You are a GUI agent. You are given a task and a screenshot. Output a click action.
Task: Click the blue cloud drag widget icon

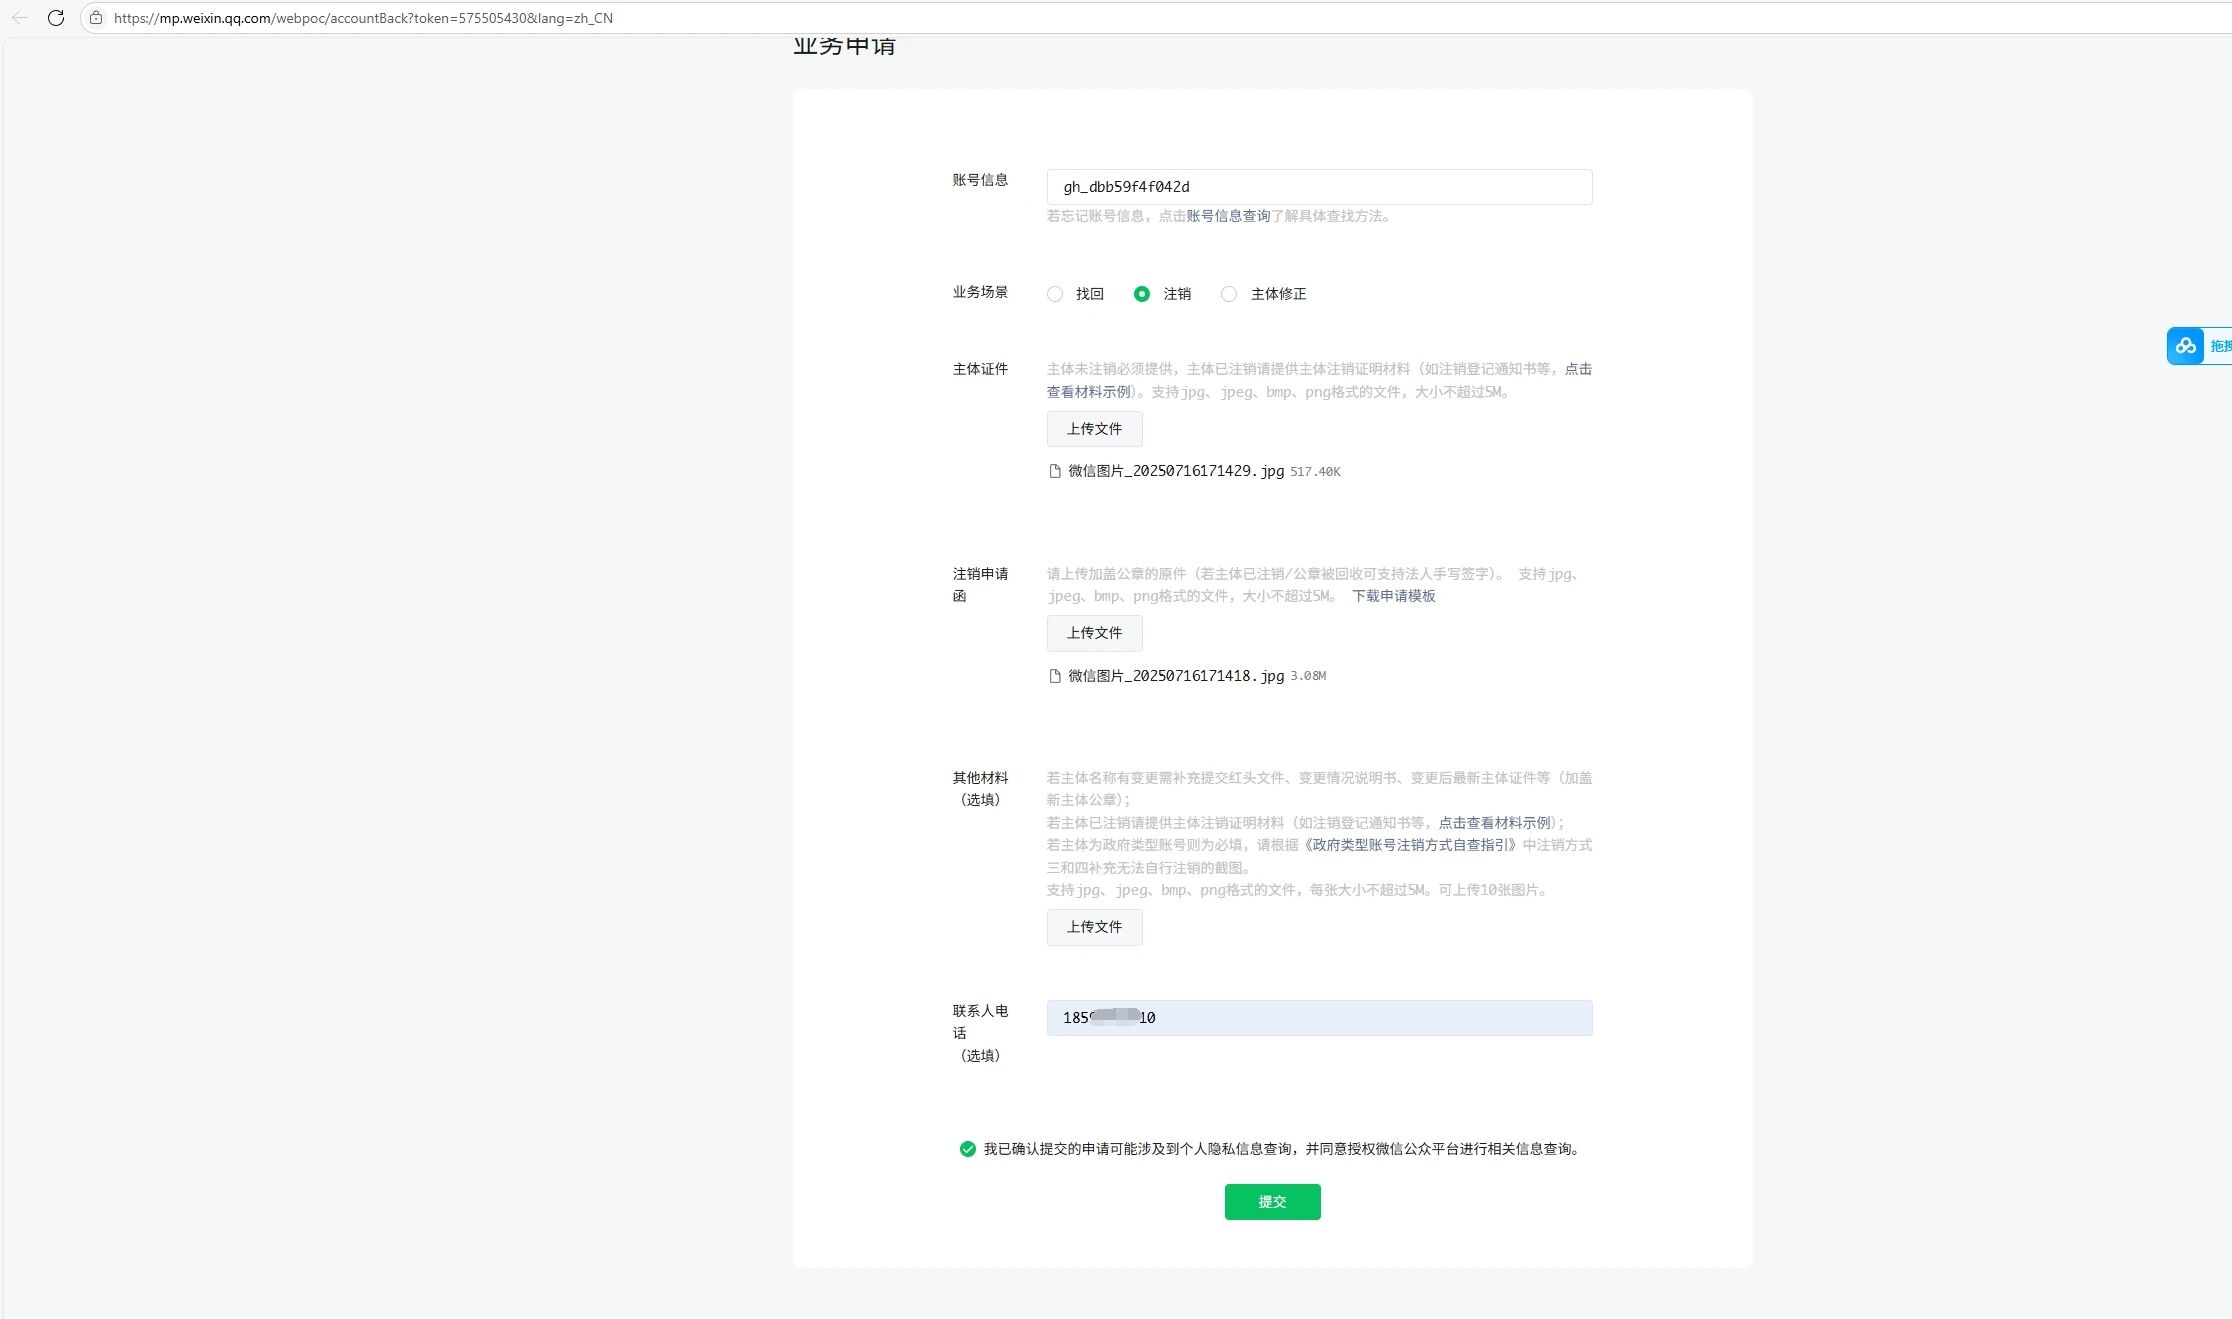[x=2186, y=346]
